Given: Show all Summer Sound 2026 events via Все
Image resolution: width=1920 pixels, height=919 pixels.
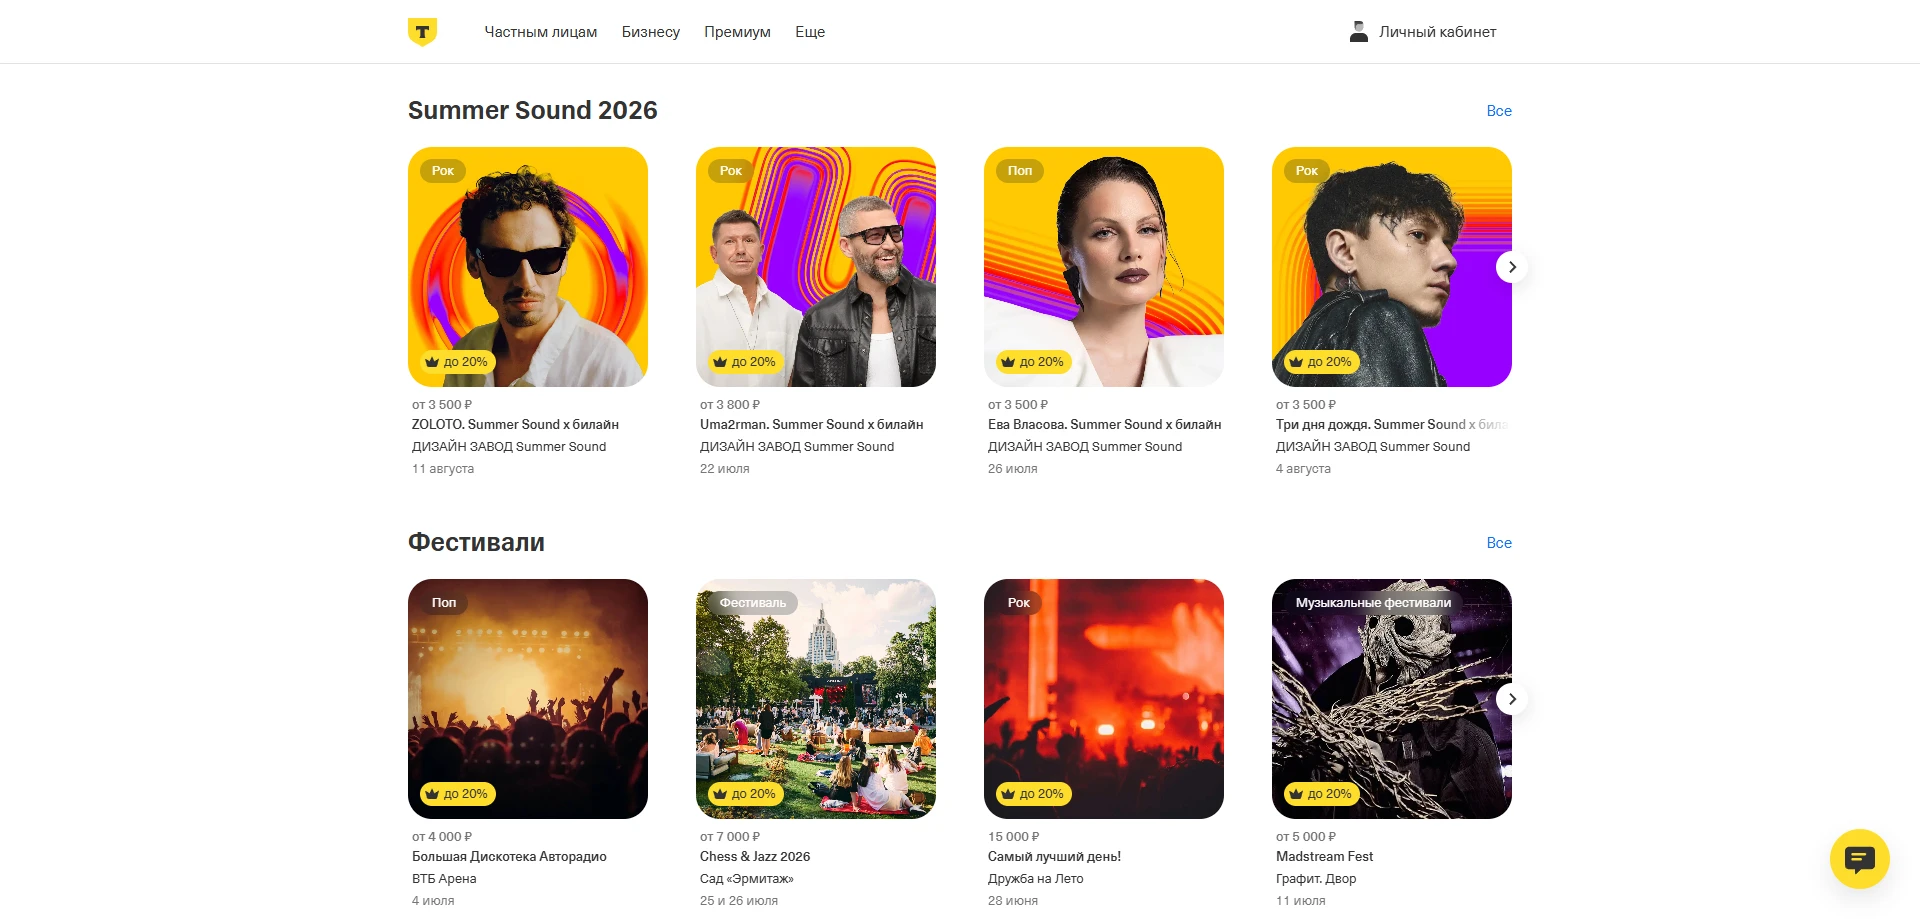Looking at the screenshot, I should pos(1499,111).
